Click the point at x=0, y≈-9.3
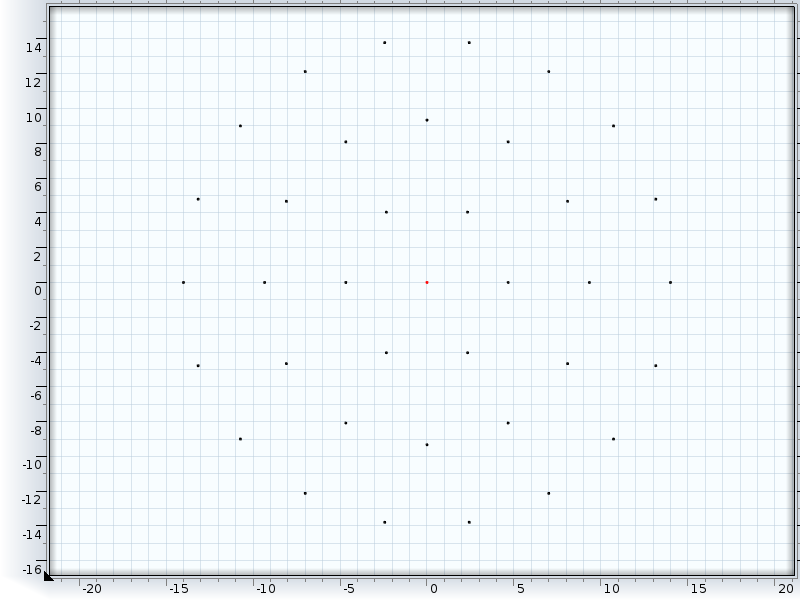Viewport: 800px width, 600px height. [x=427, y=445]
